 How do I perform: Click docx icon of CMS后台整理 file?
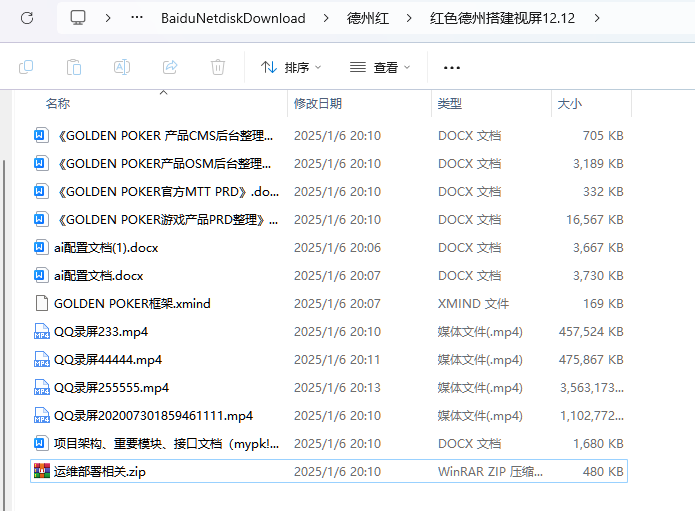pos(41,135)
